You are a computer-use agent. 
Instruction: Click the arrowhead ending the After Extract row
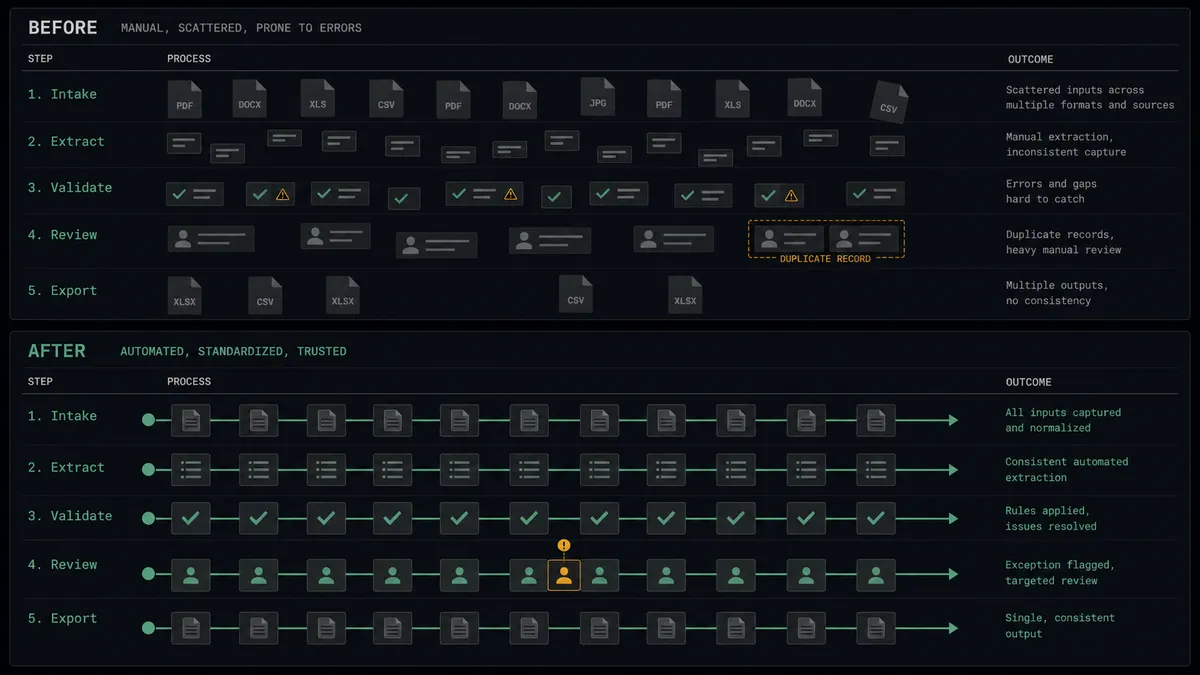(953, 470)
